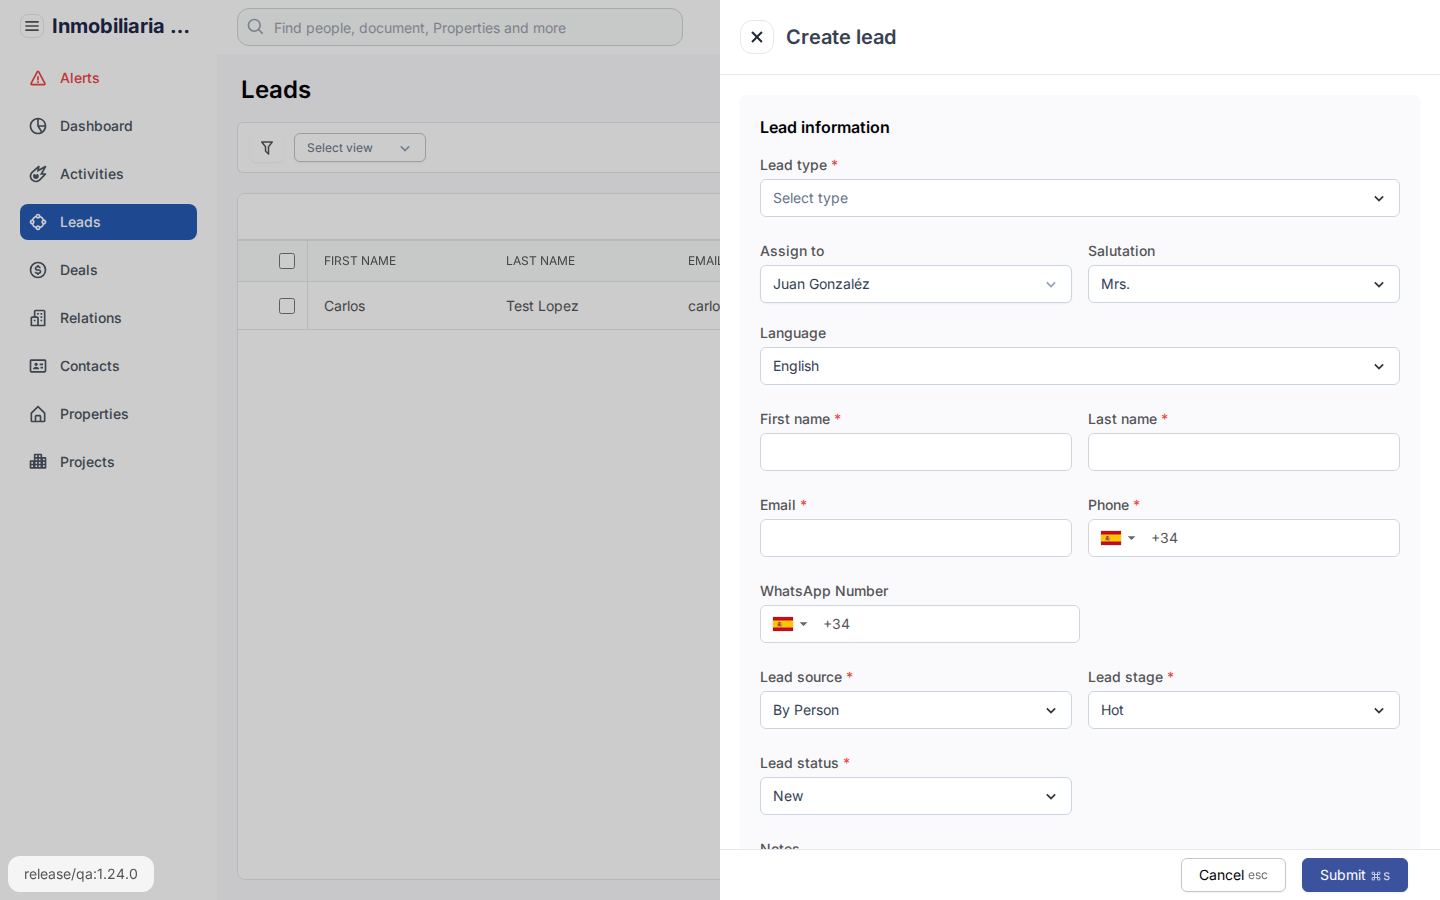Click the hamburger menu icon
The image size is (1440, 900).
pyautogui.click(x=32, y=26)
